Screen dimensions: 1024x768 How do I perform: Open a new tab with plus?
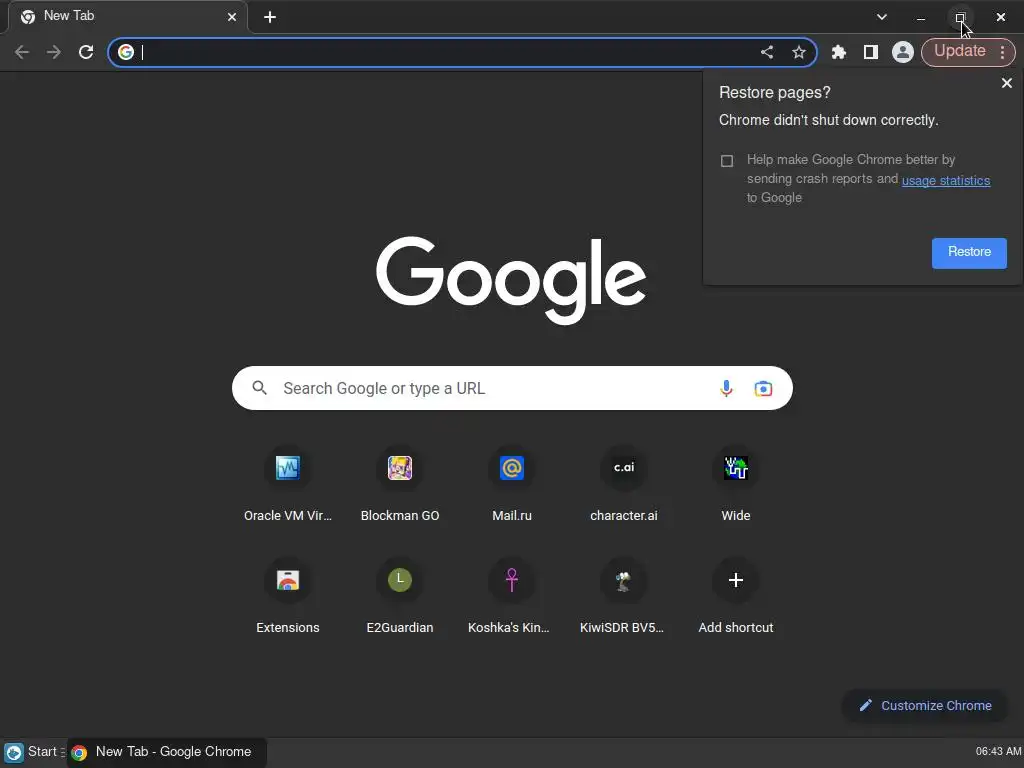click(270, 18)
